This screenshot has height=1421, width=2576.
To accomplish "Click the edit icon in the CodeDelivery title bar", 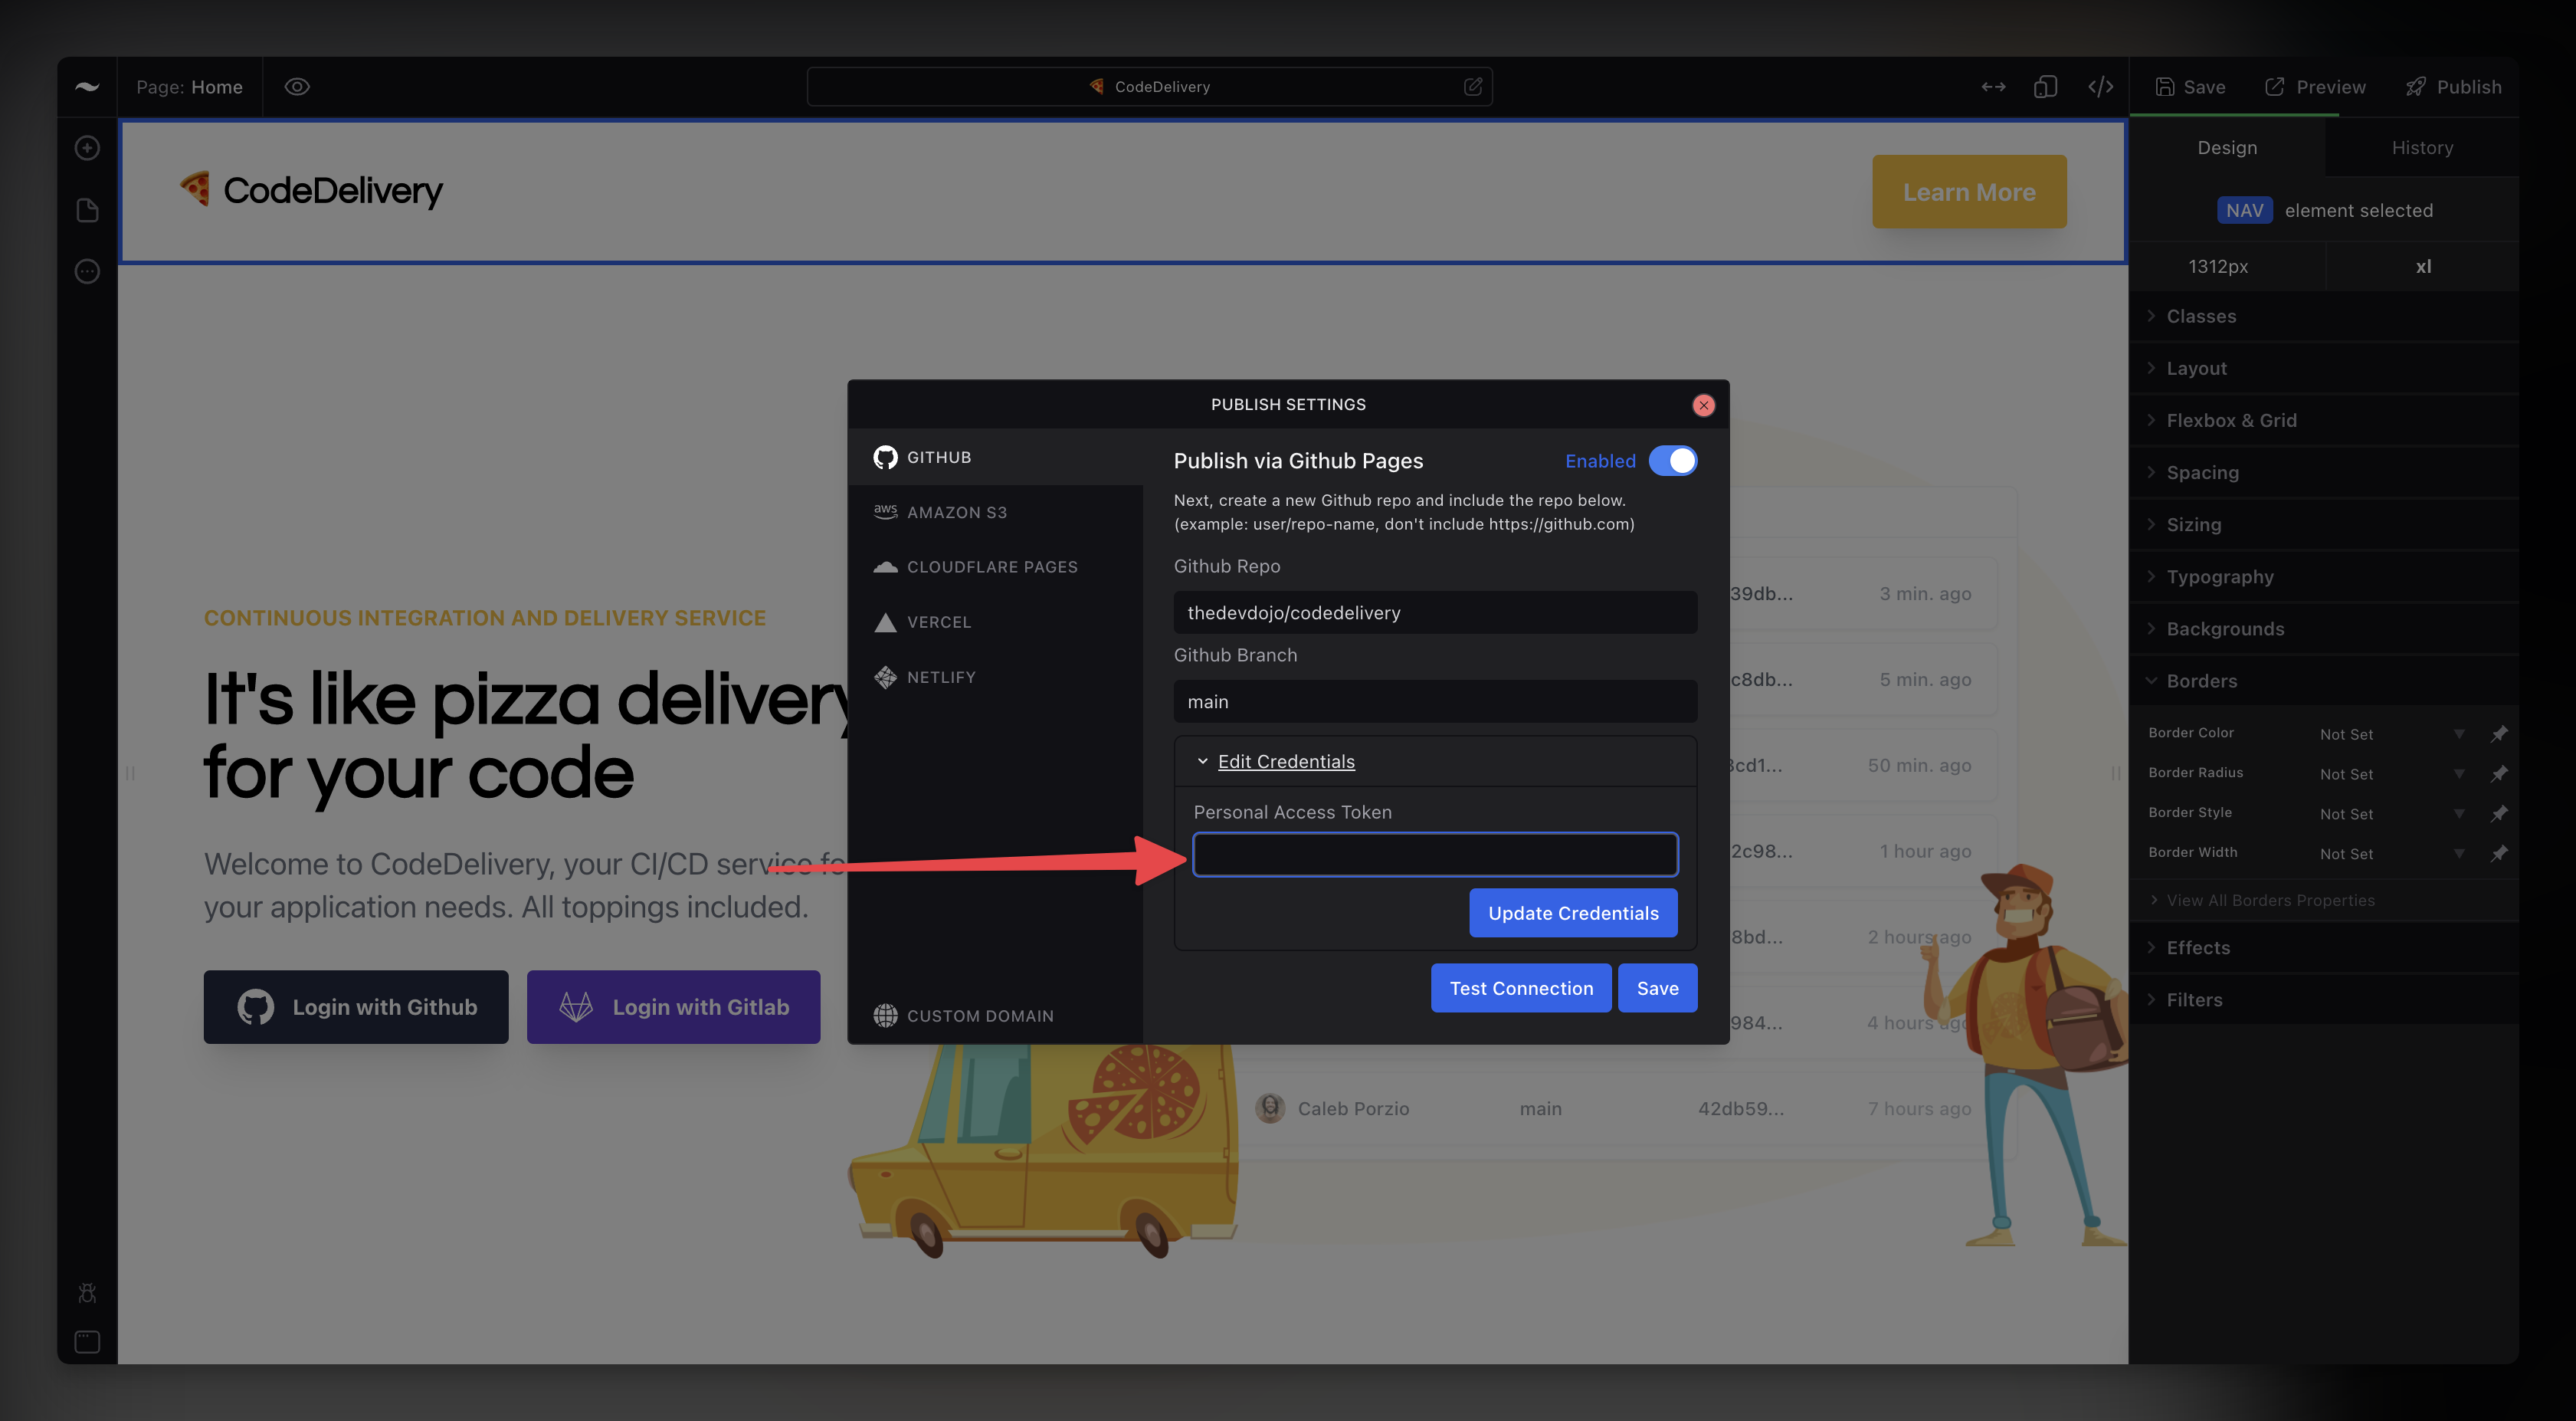I will [x=1472, y=87].
